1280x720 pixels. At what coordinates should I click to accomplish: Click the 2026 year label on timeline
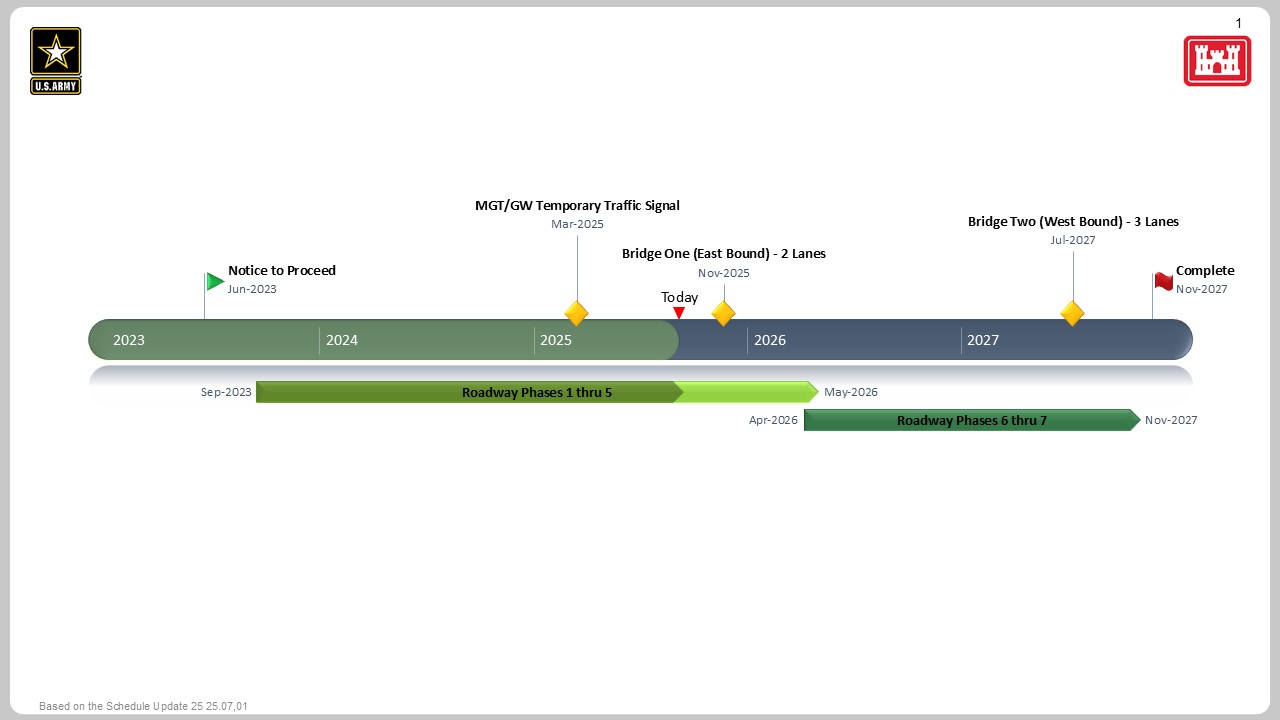[770, 340]
